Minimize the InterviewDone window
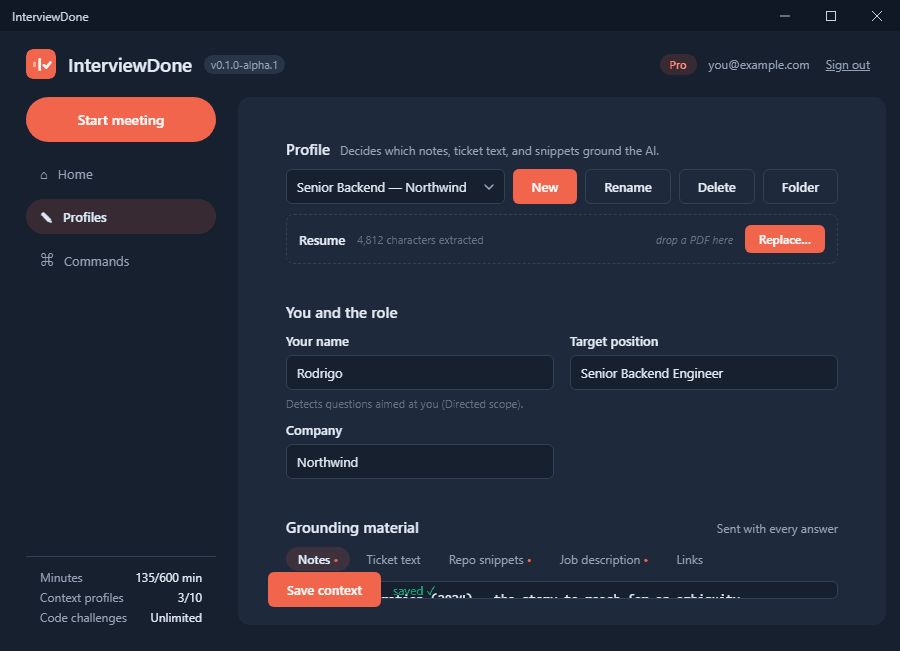 coord(785,16)
